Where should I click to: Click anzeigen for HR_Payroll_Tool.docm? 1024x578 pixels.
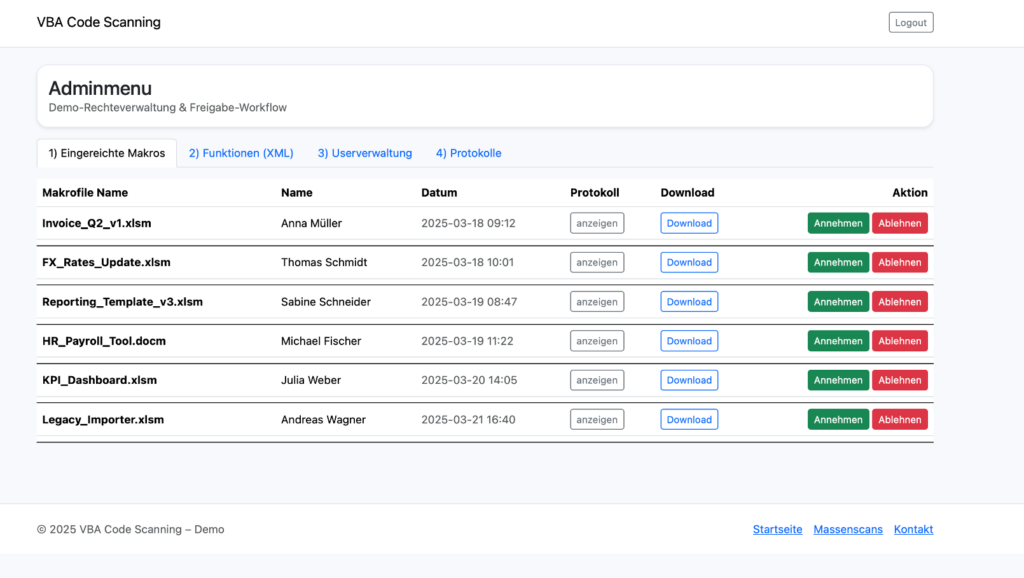[597, 341]
